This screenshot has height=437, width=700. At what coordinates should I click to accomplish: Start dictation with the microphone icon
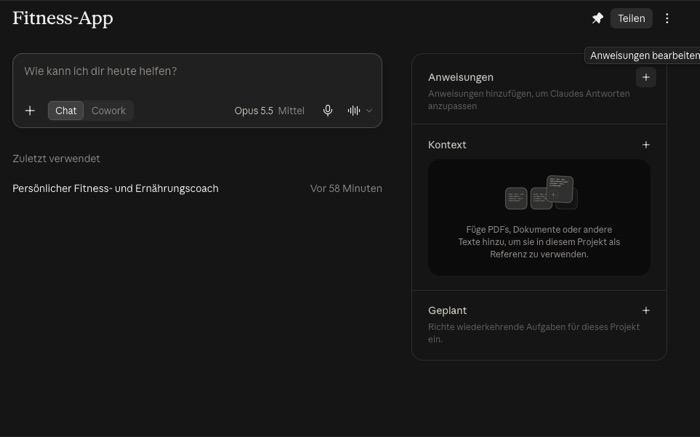(328, 110)
